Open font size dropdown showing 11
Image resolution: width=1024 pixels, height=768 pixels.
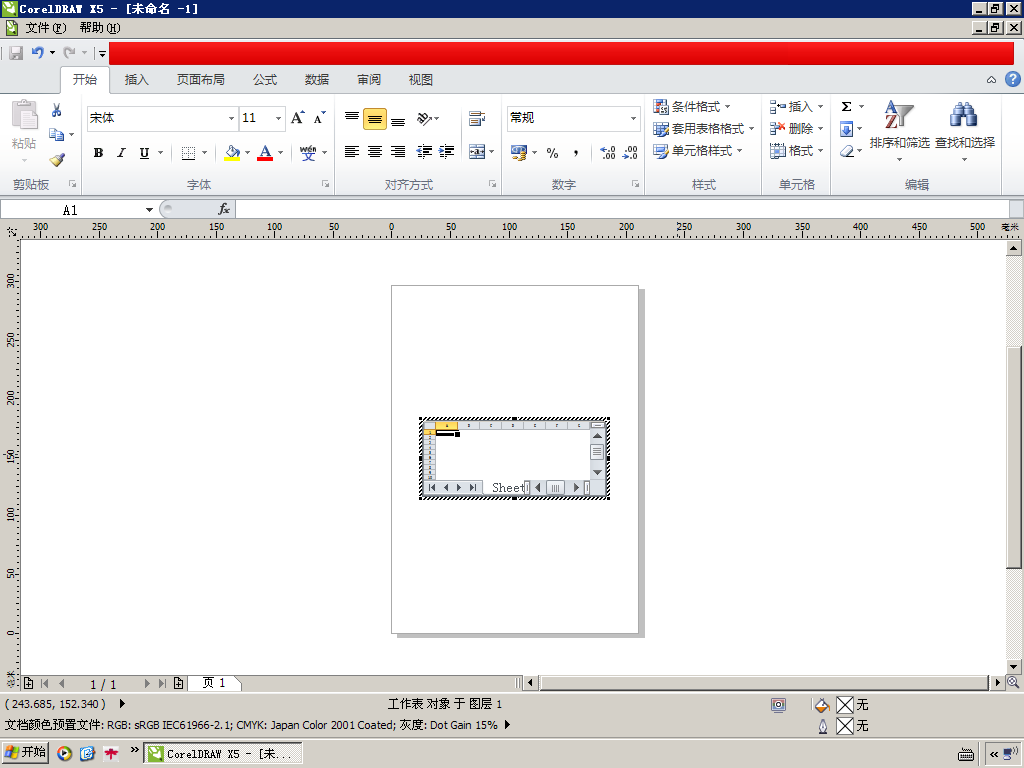(x=279, y=118)
